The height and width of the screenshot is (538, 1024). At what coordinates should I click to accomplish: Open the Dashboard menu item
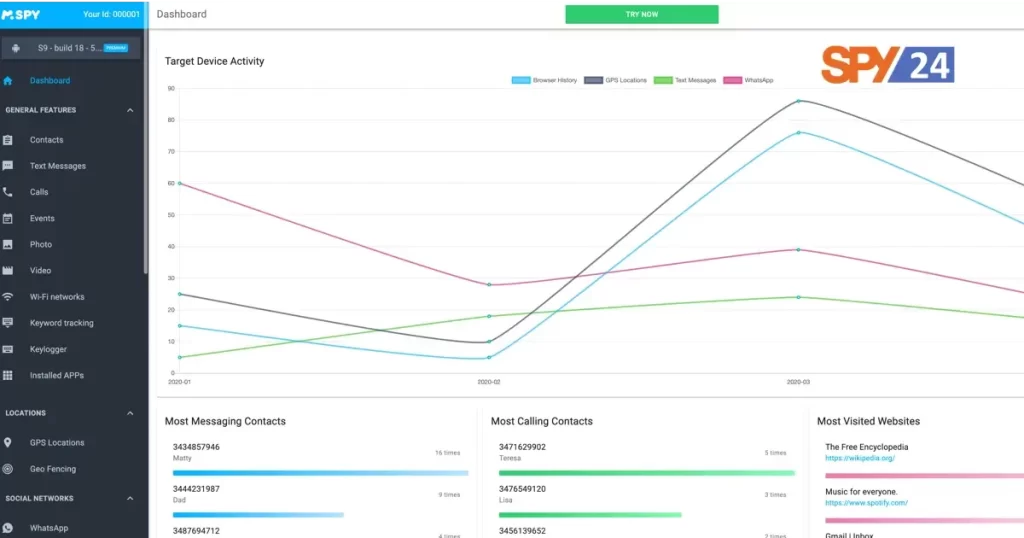50,81
